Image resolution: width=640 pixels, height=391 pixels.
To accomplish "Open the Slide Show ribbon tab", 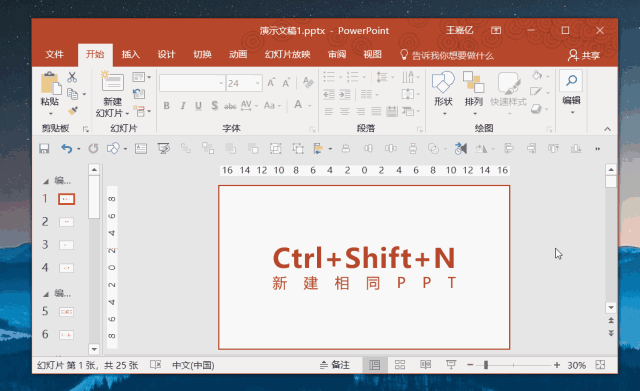I will click(287, 55).
